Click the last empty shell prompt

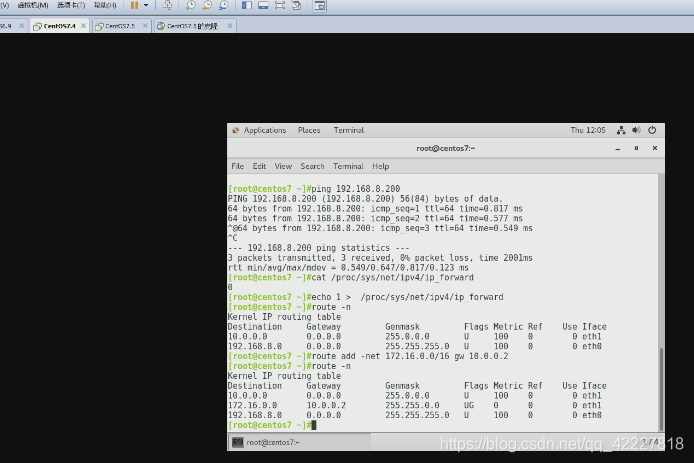click(x=272, y=425)
